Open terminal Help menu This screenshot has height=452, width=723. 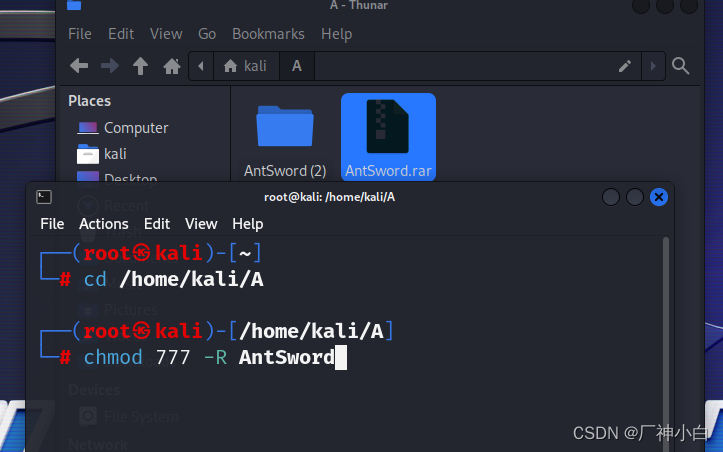point(248,224)
